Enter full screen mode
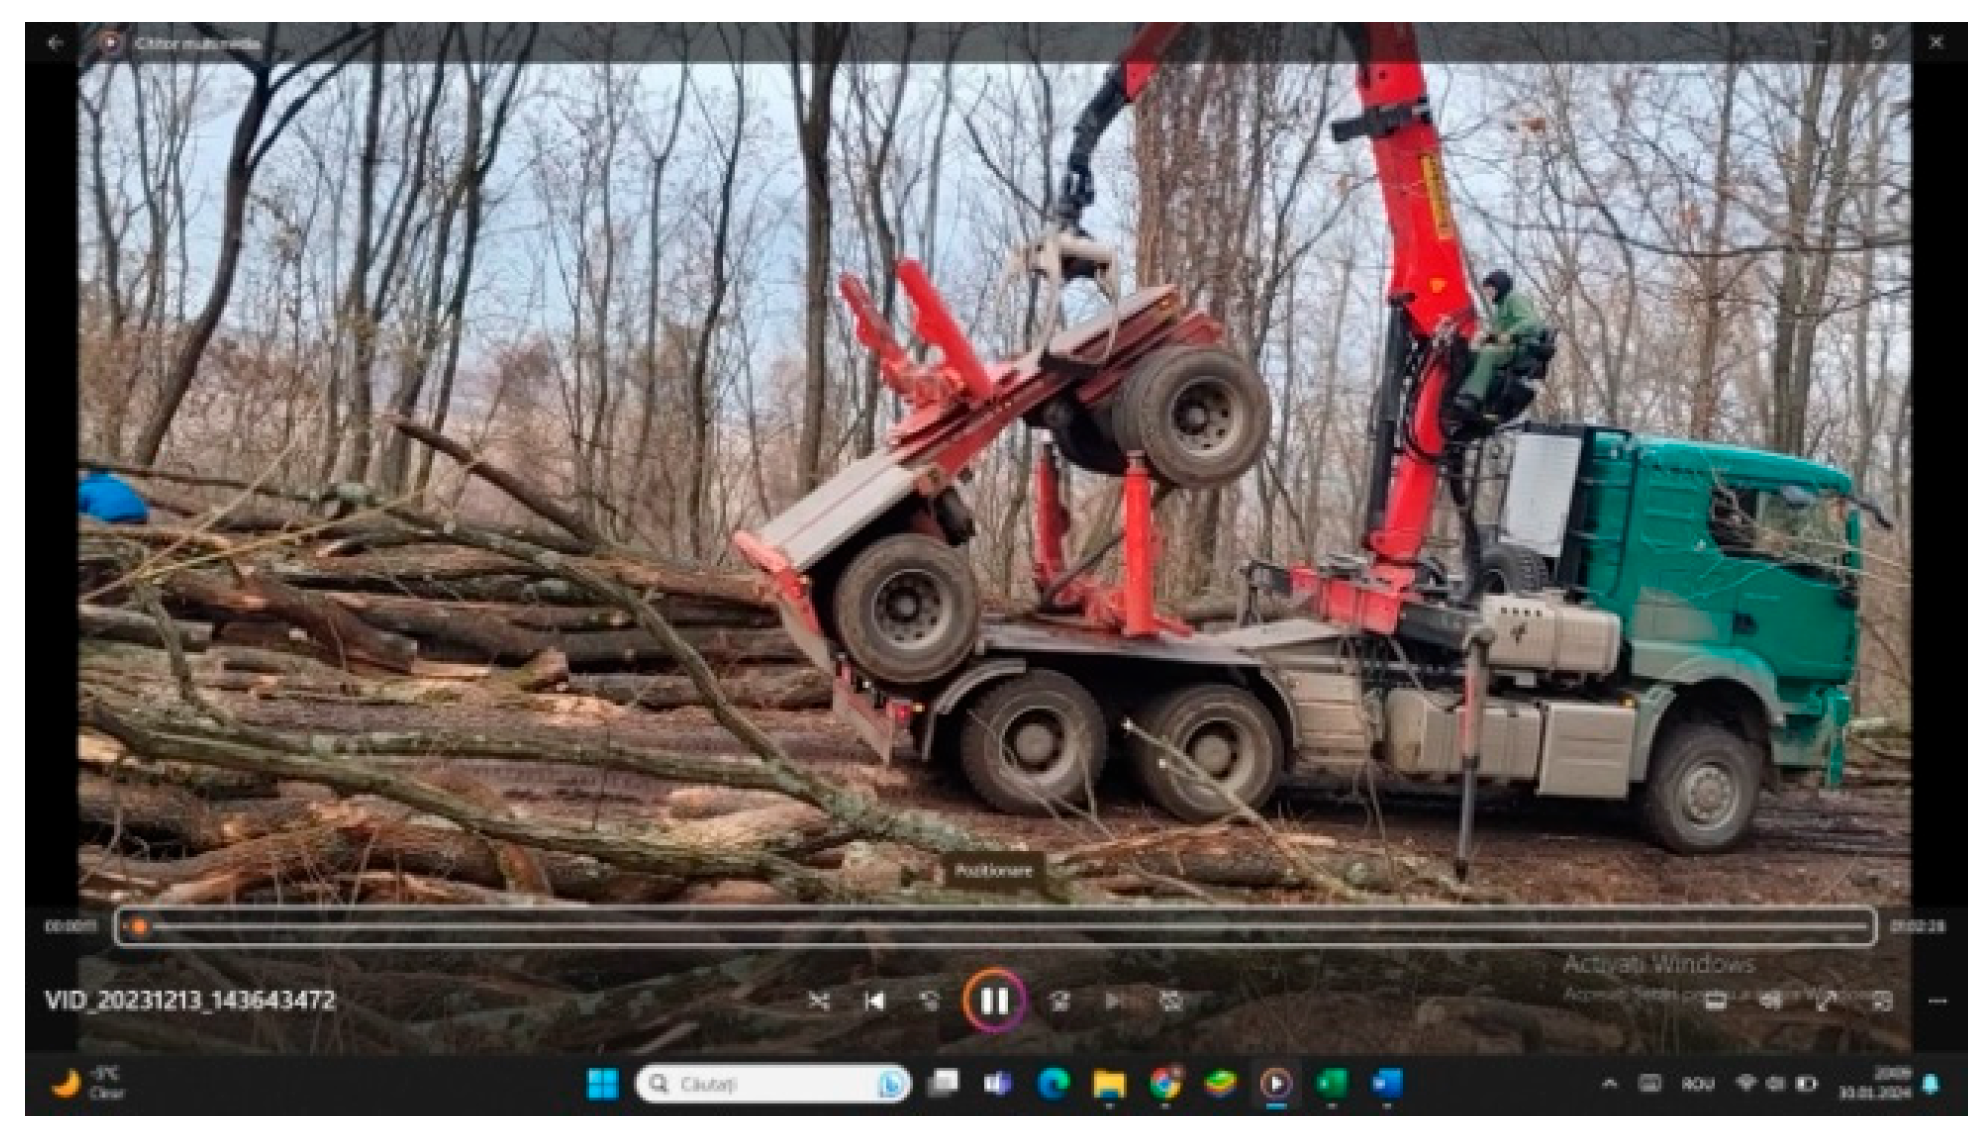The height and width of the screenshot is (1139, 1982). coord(1826,1000)
